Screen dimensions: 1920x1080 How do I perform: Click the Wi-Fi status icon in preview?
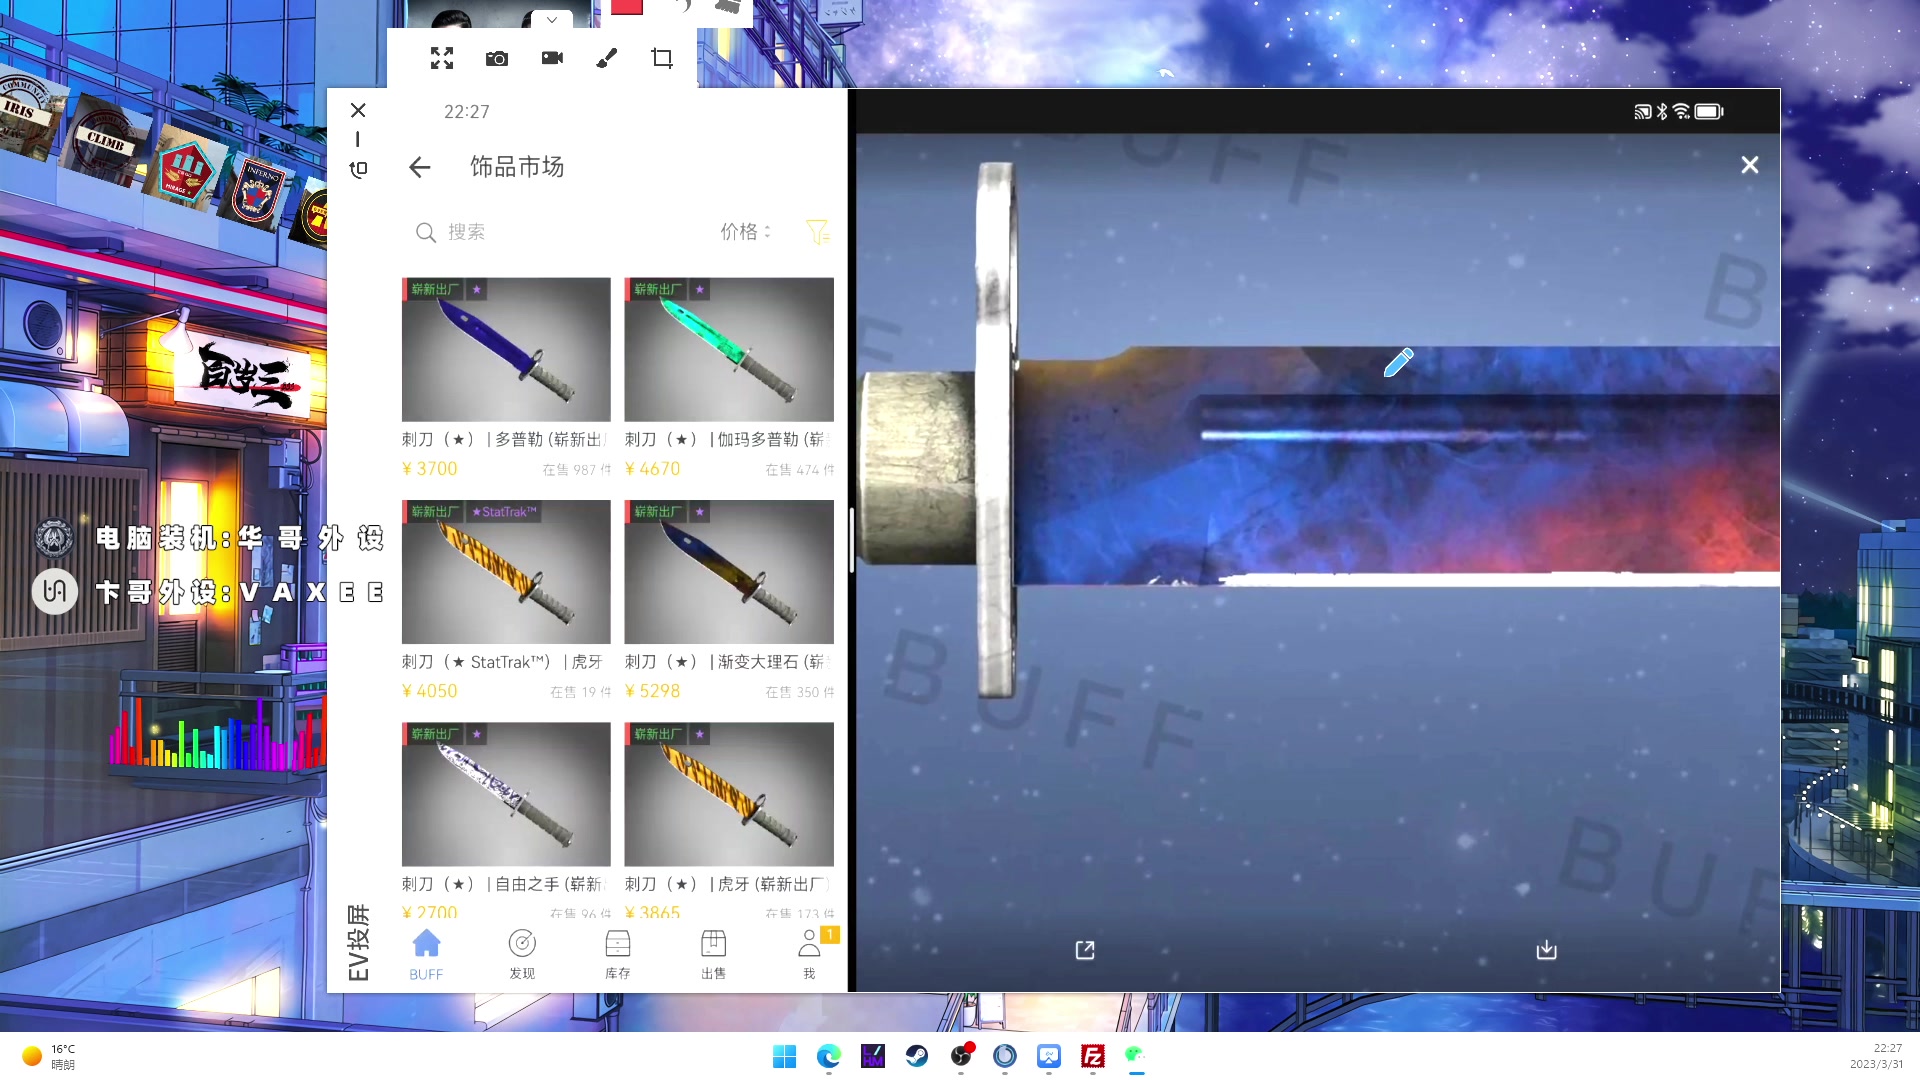(x=1682, y=112)
